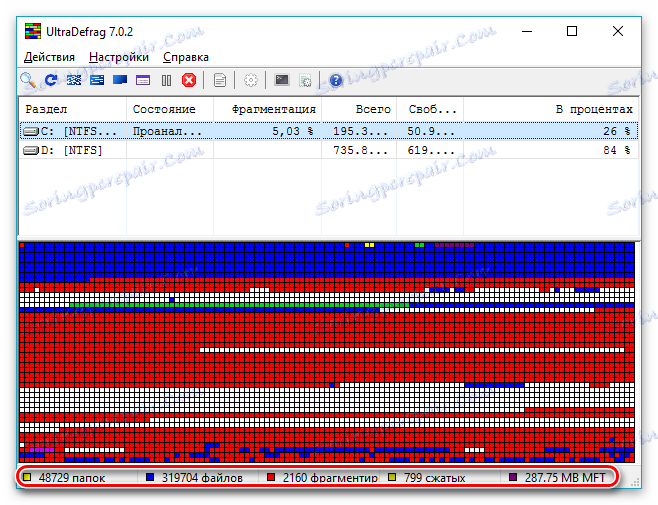Viewport: 658px width, 505px height.
Task: Pause the current job
Action: [x=167, y=80]
